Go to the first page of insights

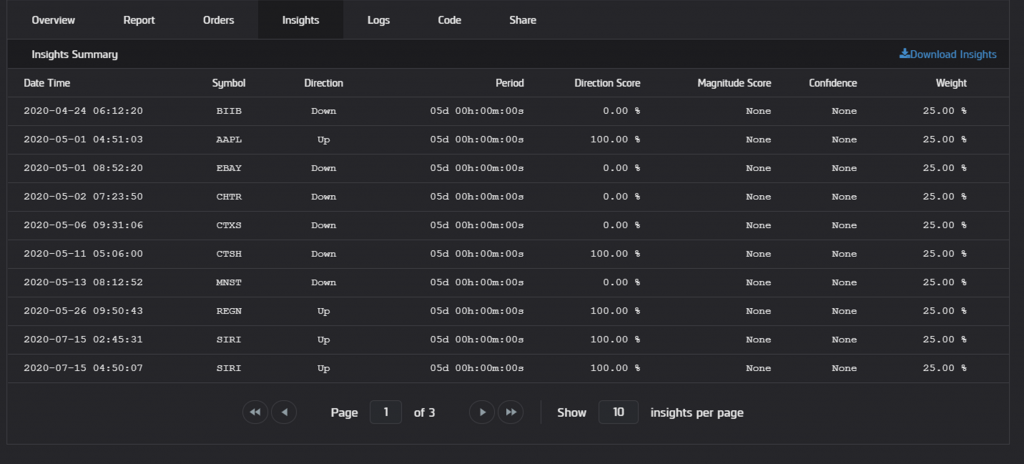255,412
